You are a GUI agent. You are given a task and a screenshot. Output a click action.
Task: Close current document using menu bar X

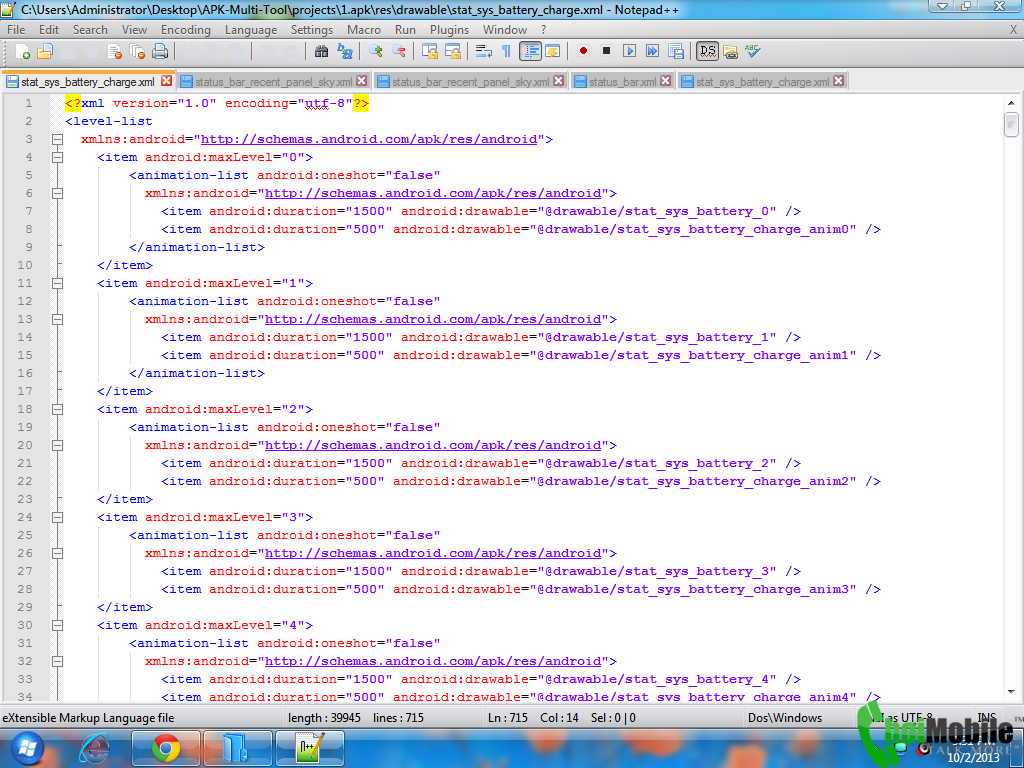click(x=1013, y=29)
